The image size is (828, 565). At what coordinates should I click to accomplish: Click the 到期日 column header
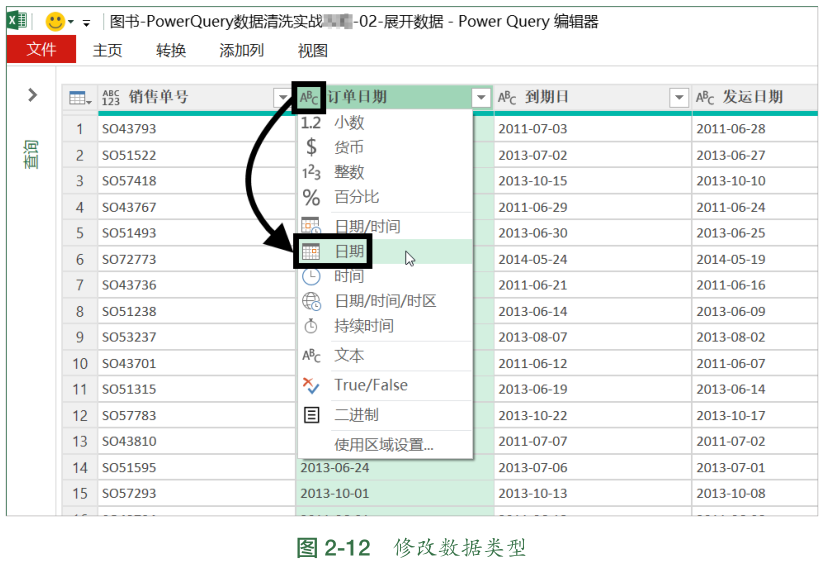592,98
